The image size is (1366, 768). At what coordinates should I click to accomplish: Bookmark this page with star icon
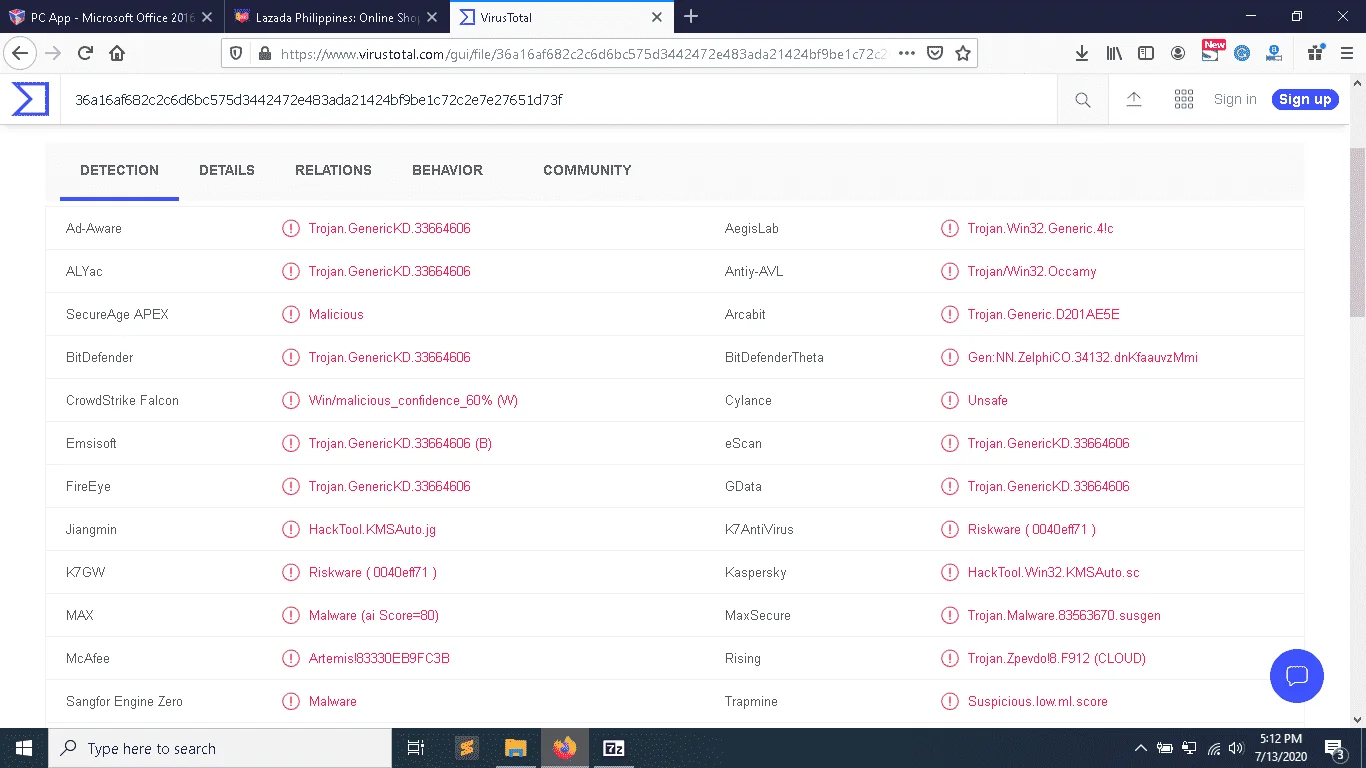(962, 53)
